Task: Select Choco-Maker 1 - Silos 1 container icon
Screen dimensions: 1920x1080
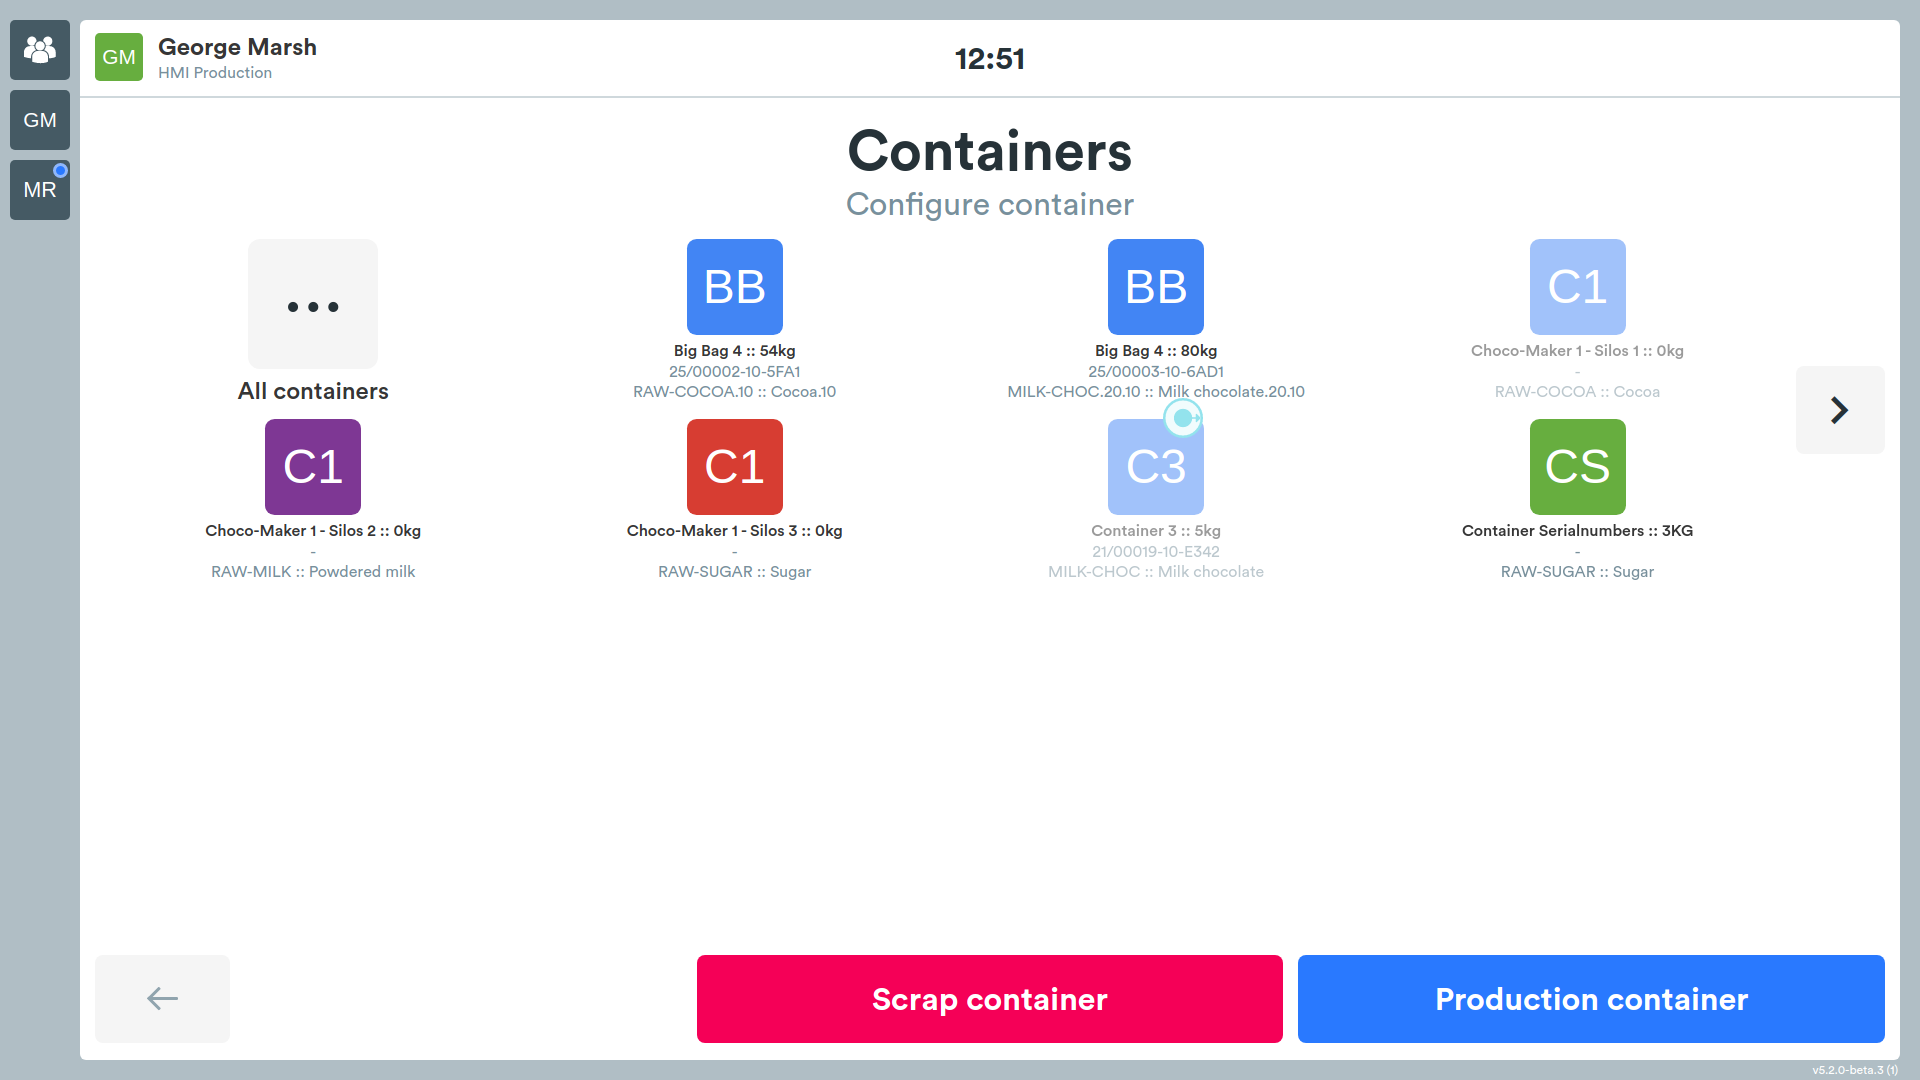Action: click(x=1578, y=287)
